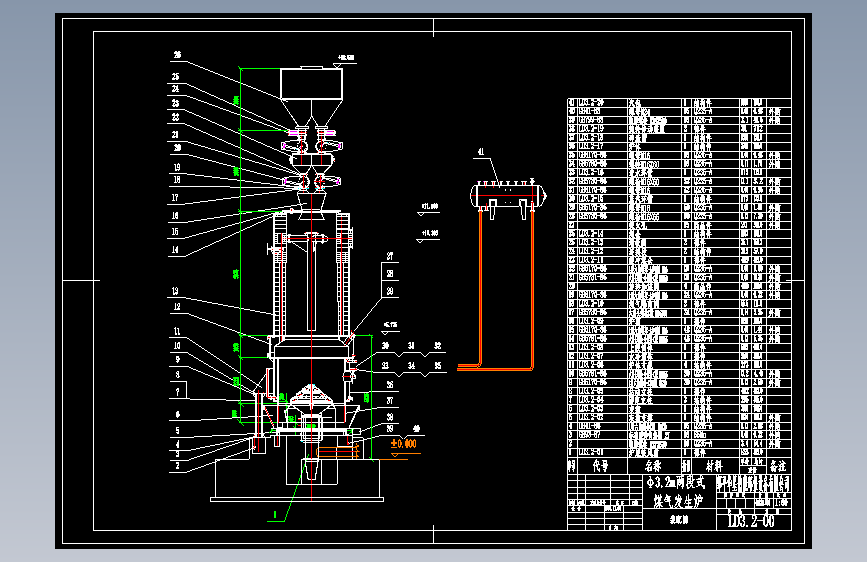
Task: Select the drawing number LD3.2-00 text
Action: (x=751, y=521)
